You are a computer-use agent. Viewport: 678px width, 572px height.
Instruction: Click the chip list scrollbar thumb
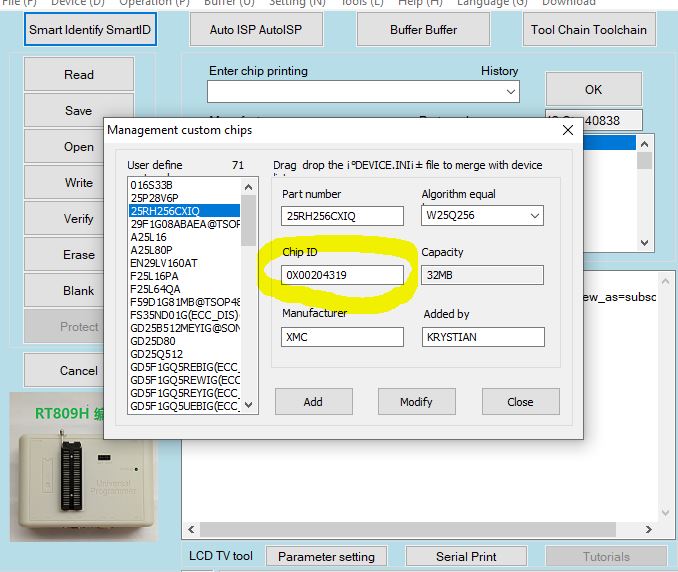pos(248,220)
